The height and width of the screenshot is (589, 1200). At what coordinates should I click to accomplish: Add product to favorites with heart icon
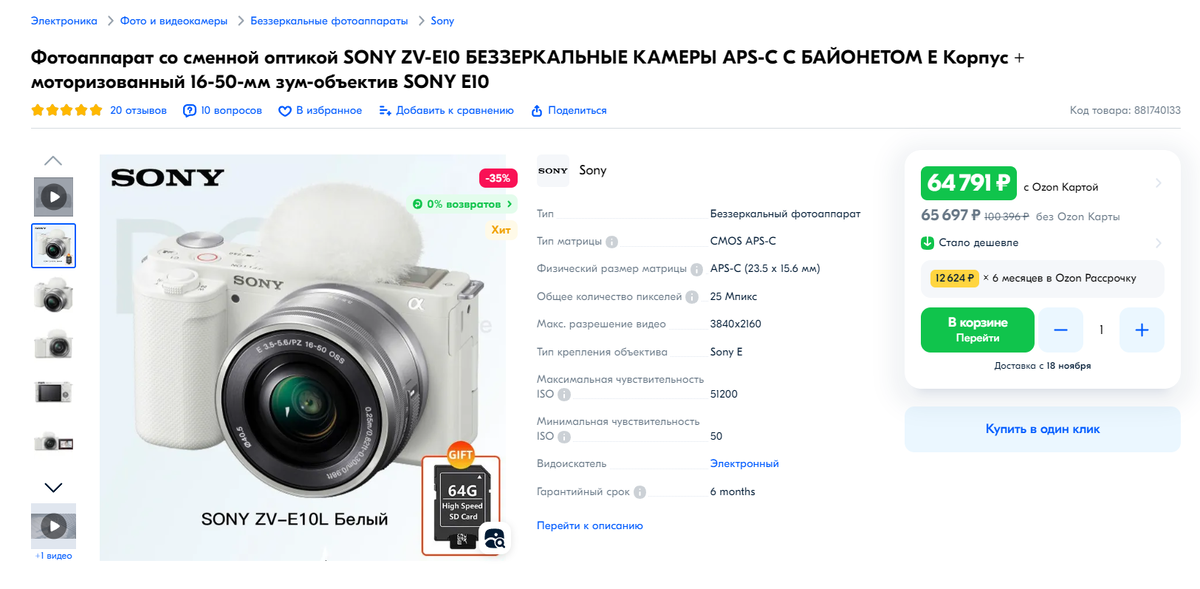(284, 111)
